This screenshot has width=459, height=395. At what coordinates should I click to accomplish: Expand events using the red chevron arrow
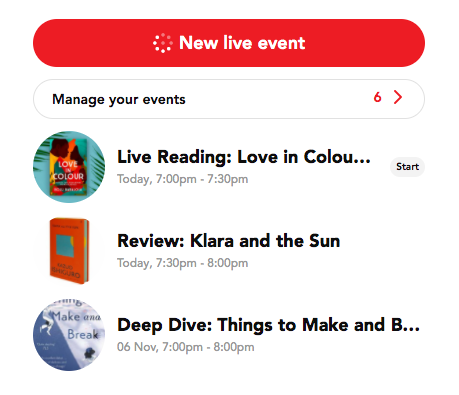pyautogui.click(x=398, y=97)
